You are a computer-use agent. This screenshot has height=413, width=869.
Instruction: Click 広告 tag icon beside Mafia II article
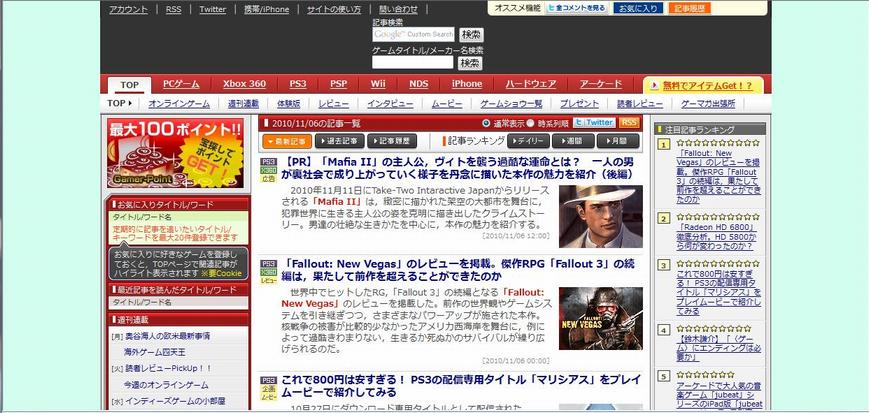point(269,179)
